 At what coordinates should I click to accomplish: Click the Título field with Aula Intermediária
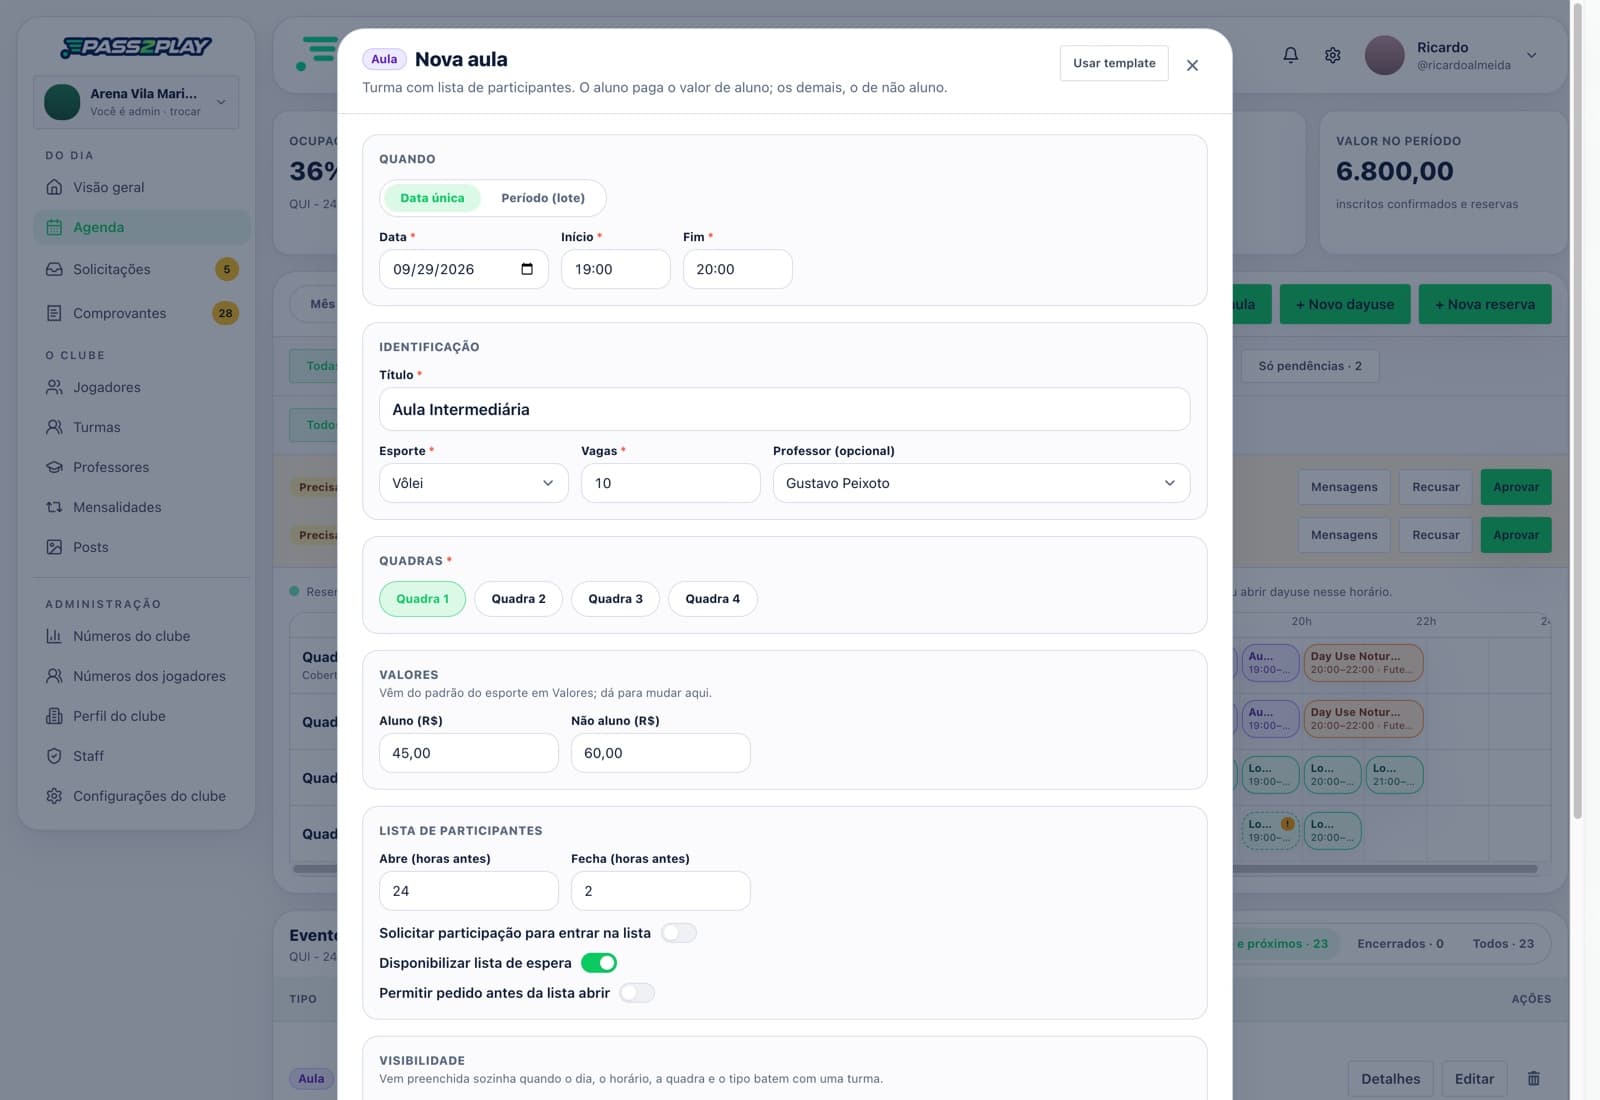tap(784, 409)
